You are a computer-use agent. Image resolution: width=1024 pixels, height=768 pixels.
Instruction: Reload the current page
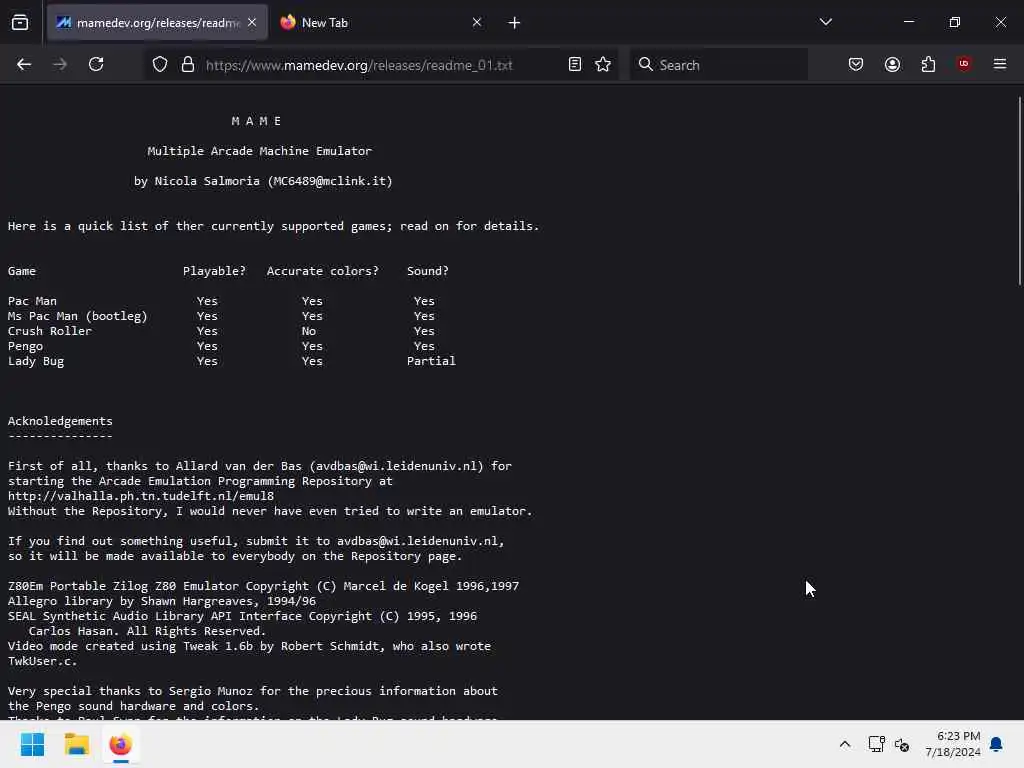click(96, 64)
